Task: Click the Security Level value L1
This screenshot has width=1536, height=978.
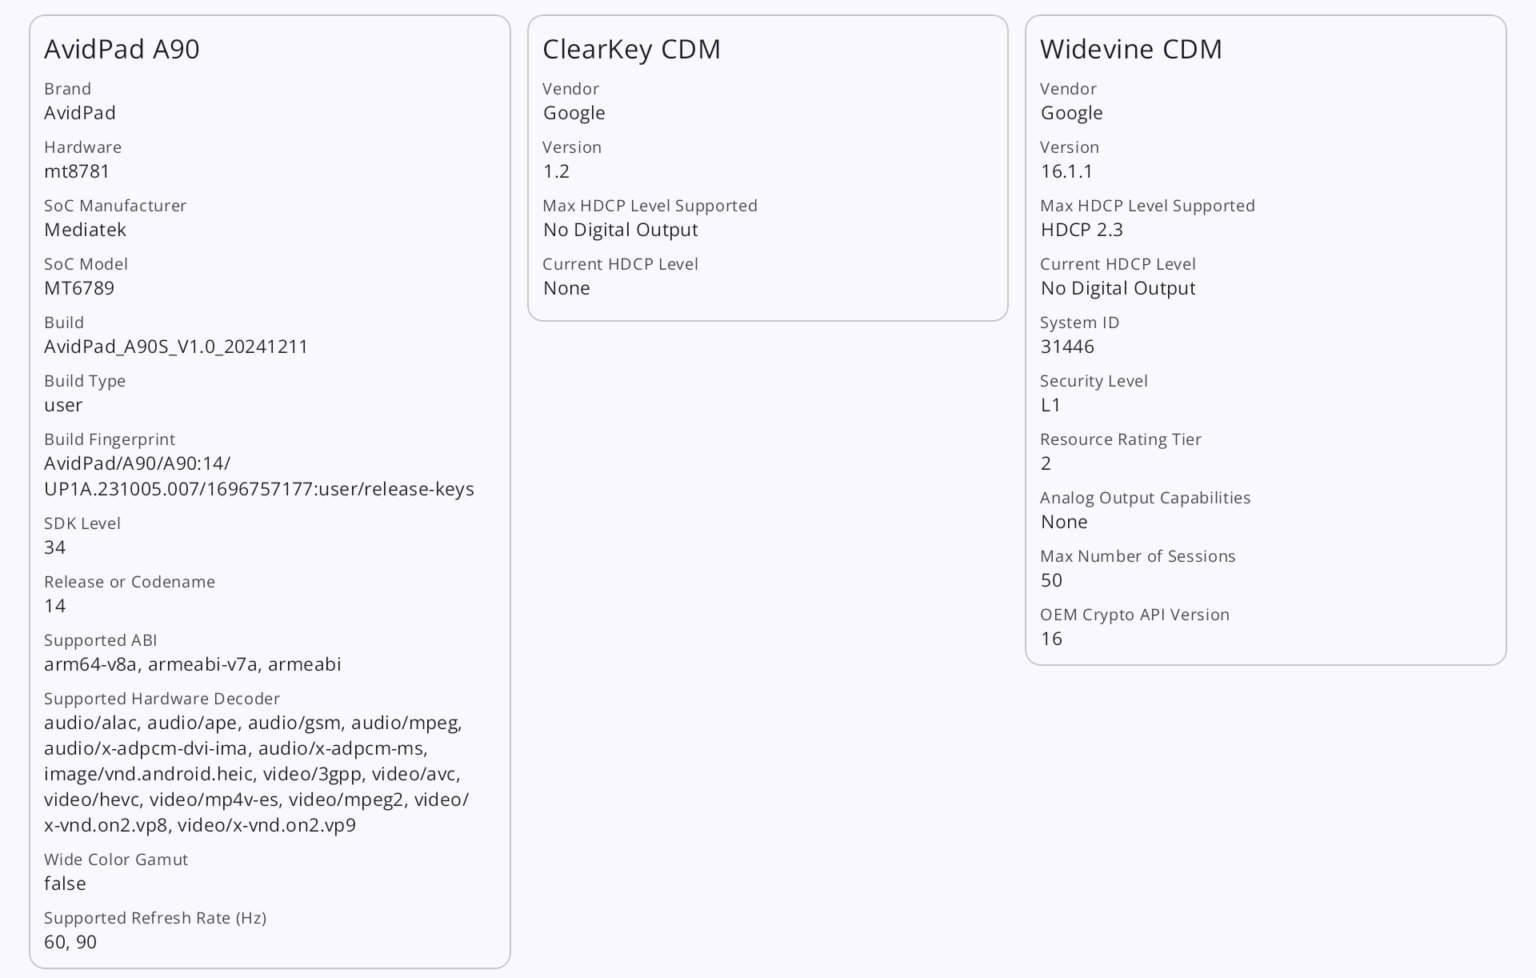Action: [1050, 405]
